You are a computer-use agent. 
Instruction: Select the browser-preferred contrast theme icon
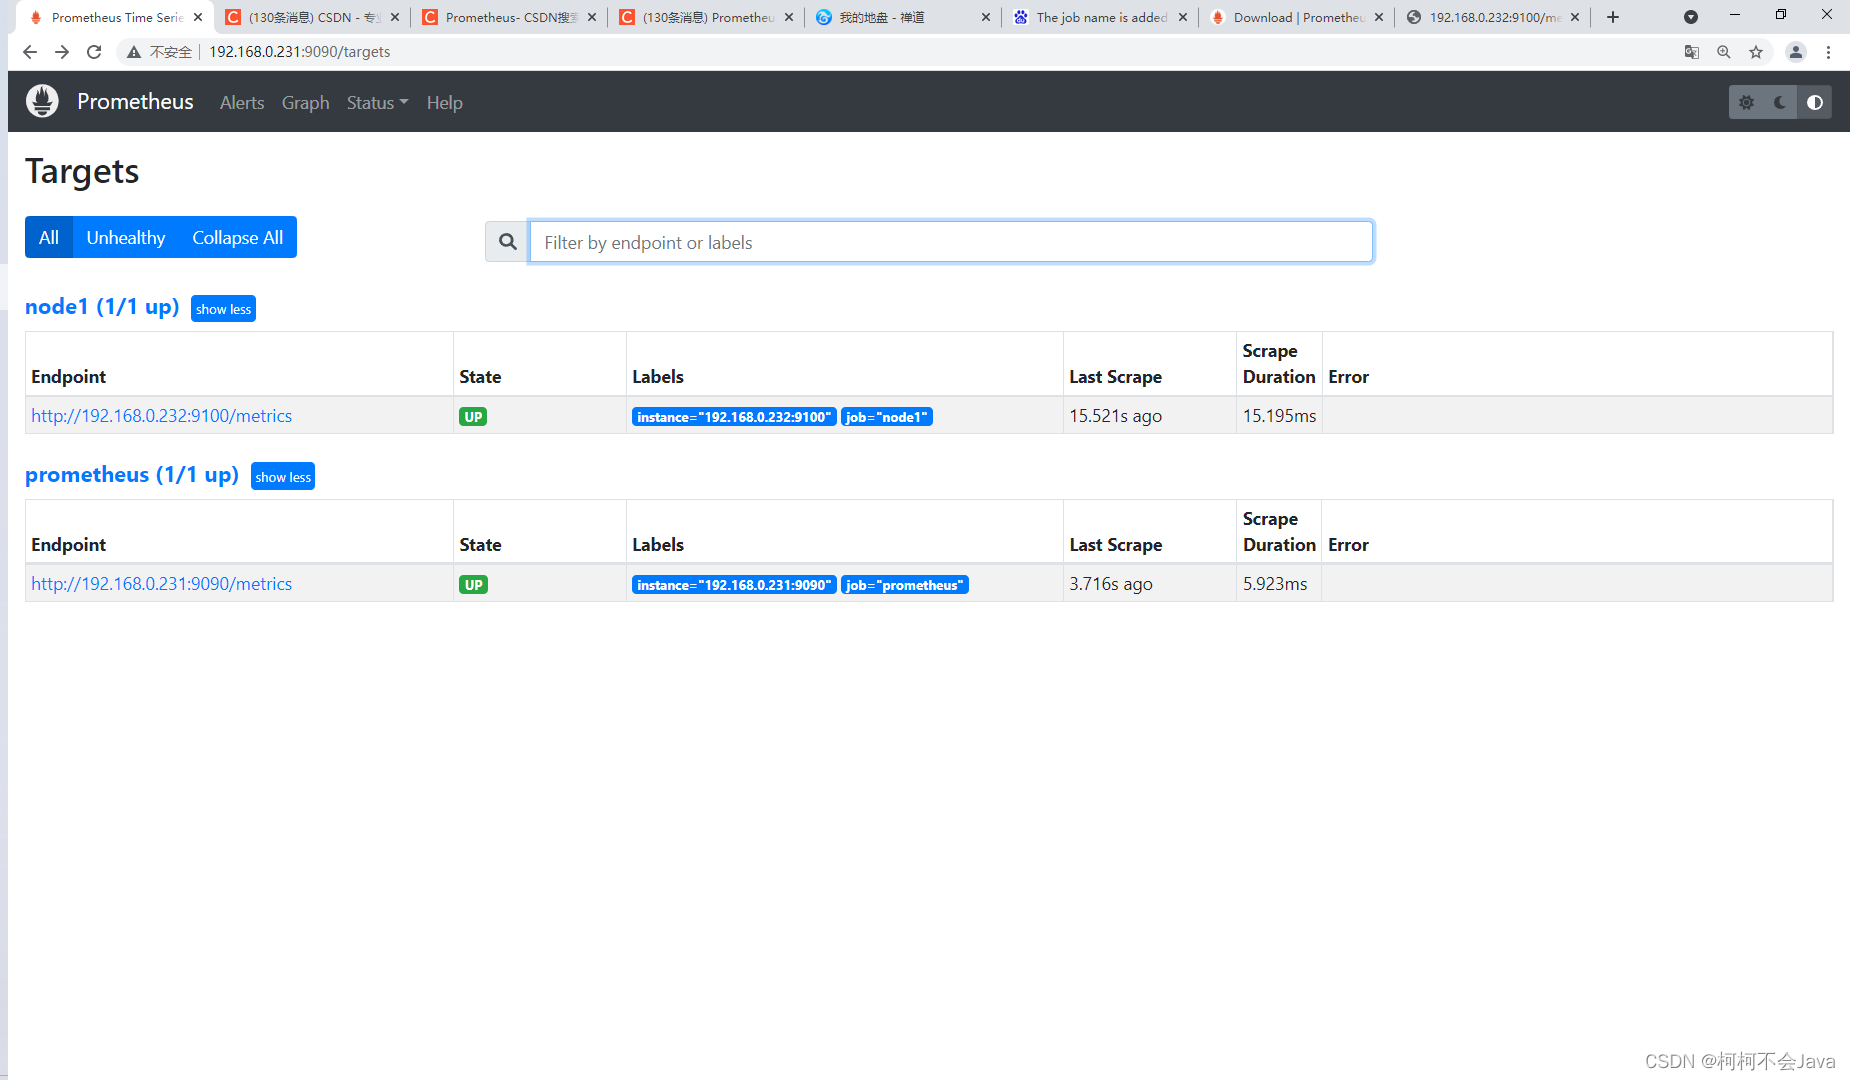click(1814, 102)
